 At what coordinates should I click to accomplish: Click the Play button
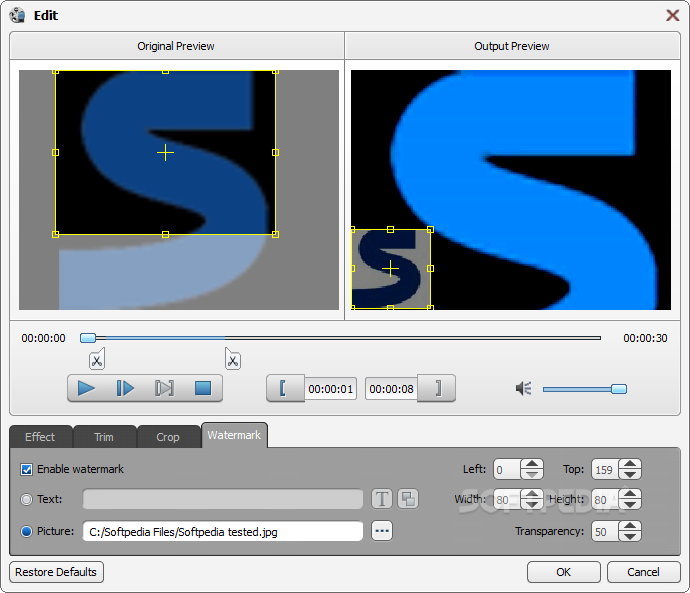pos(86,388)
